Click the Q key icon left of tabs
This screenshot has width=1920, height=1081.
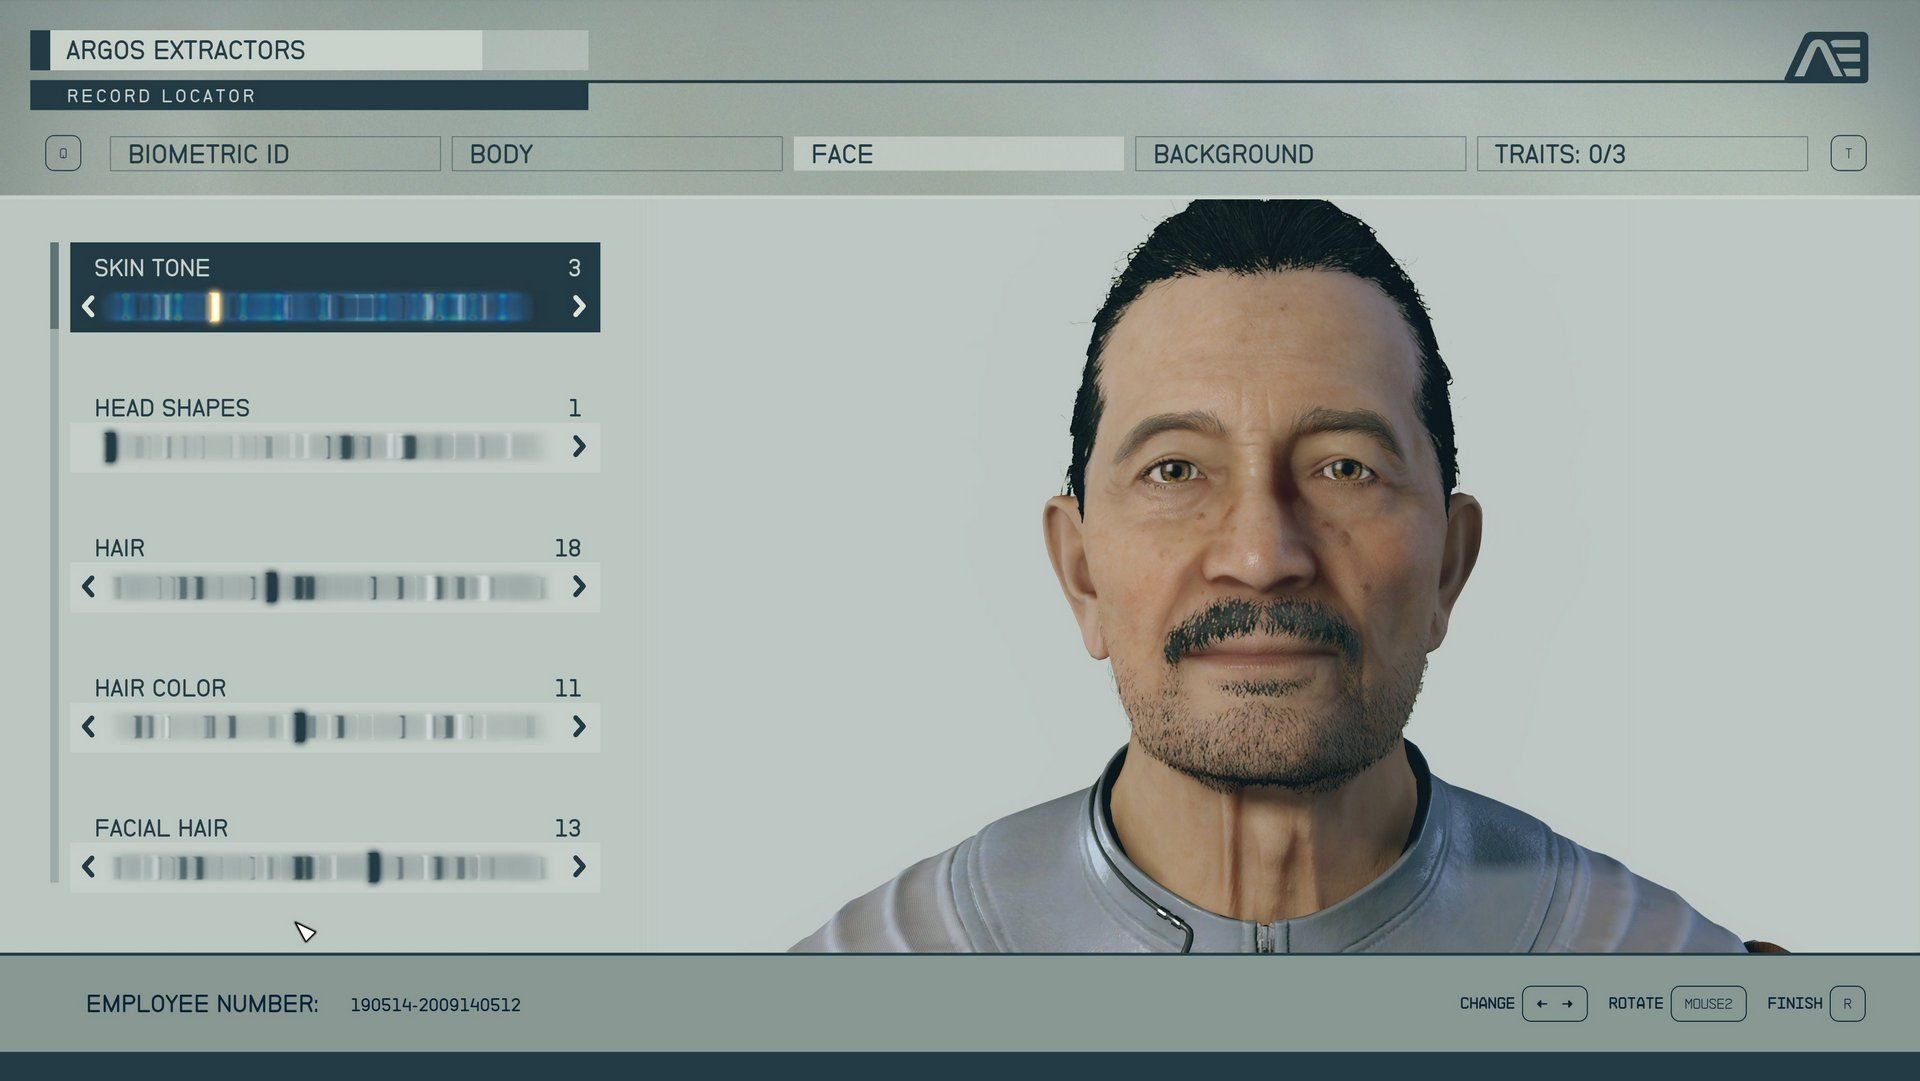(63, 154)
